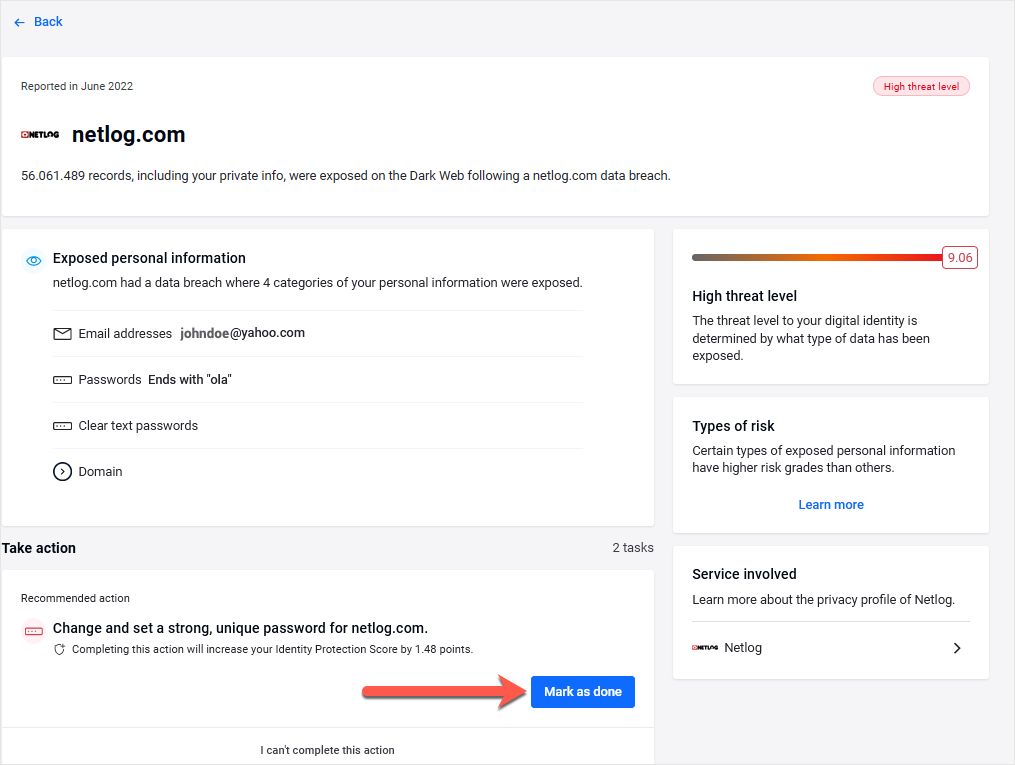
Task: Click the shield icon beside Identity Protection Score
Action: pyautogui.click(x=60, y=649)
